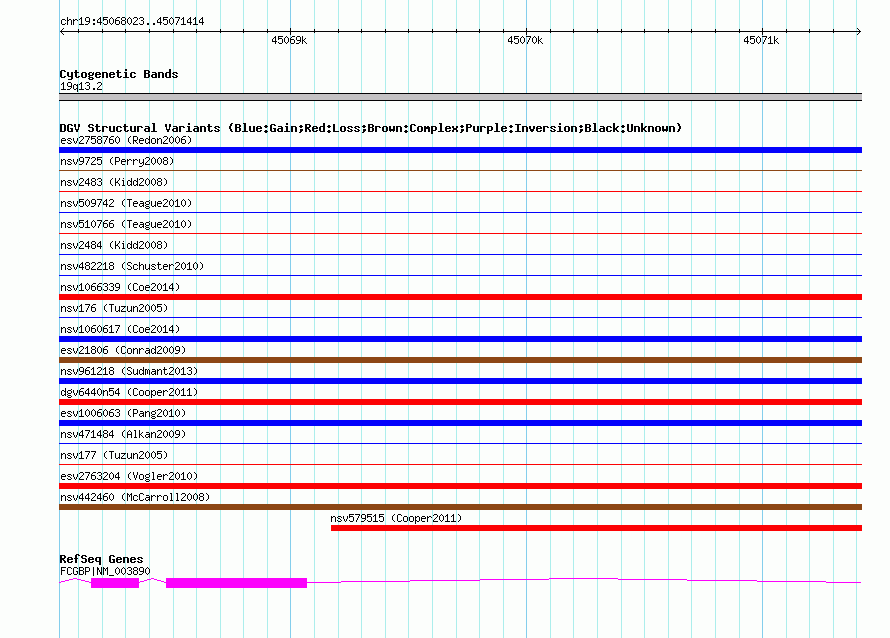Click the 19q13.2 band label
The image size is (890, 638).
pos(81,86)
